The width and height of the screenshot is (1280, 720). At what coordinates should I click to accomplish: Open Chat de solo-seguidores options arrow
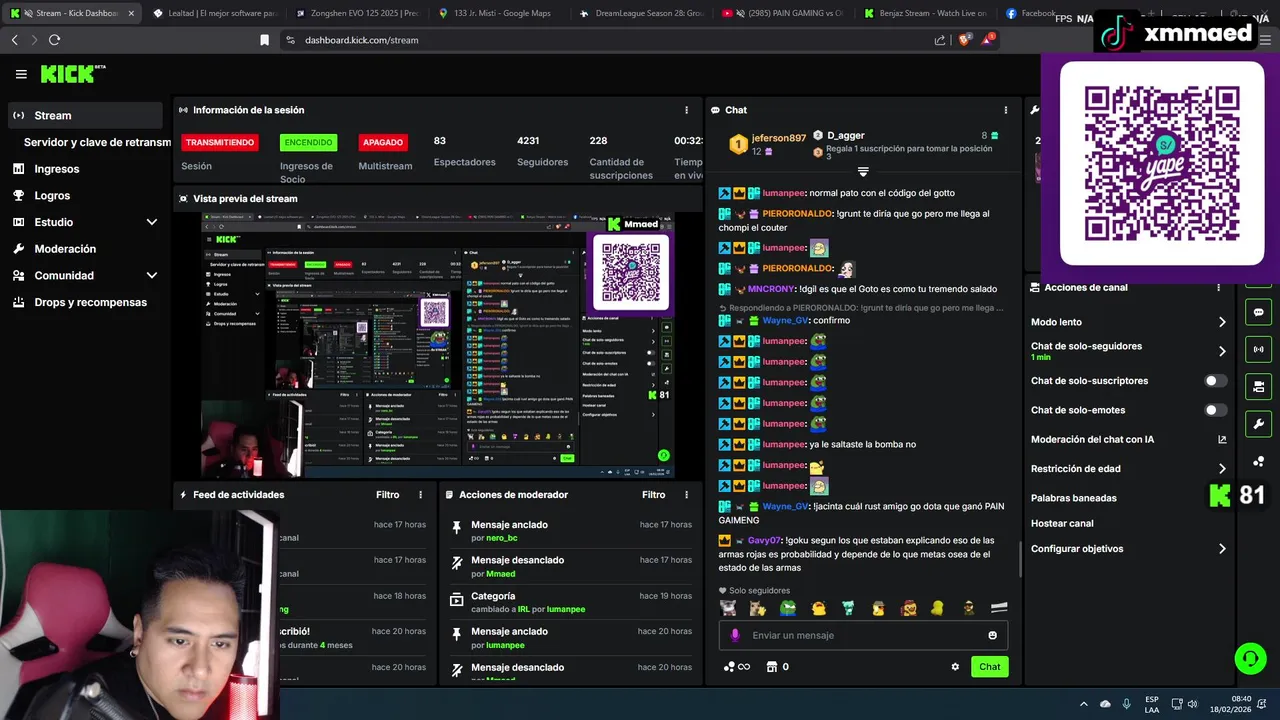1221,351
